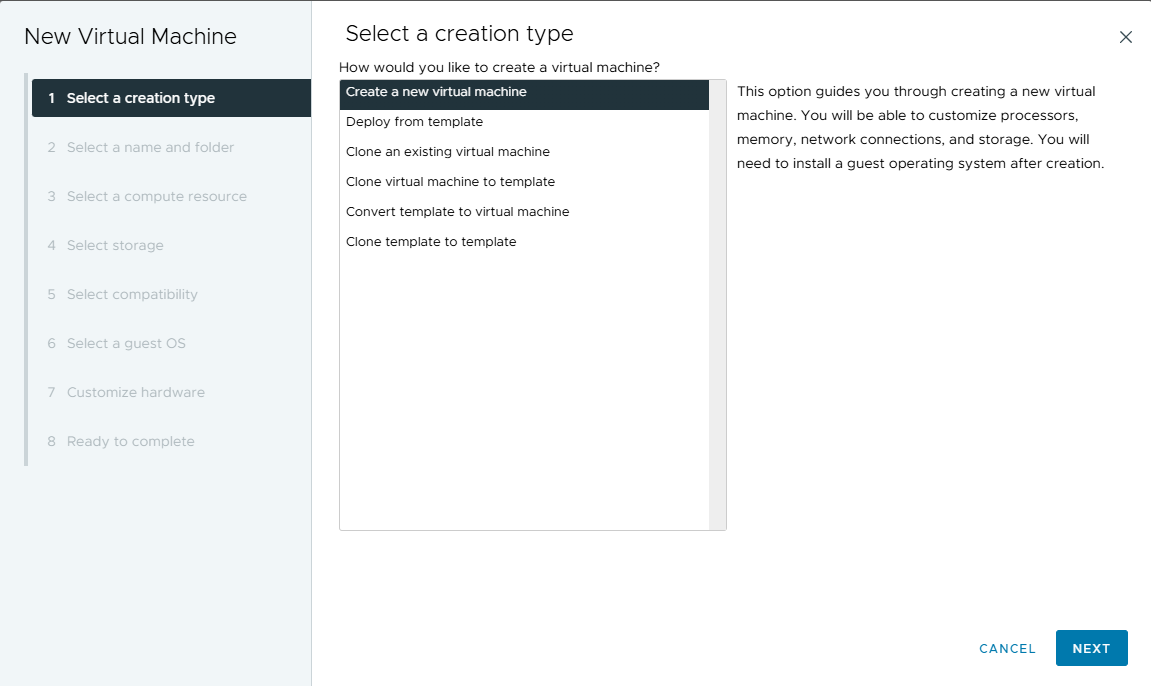
Task: Choose Convert template to virtual machine
Action: pos(457,212)
